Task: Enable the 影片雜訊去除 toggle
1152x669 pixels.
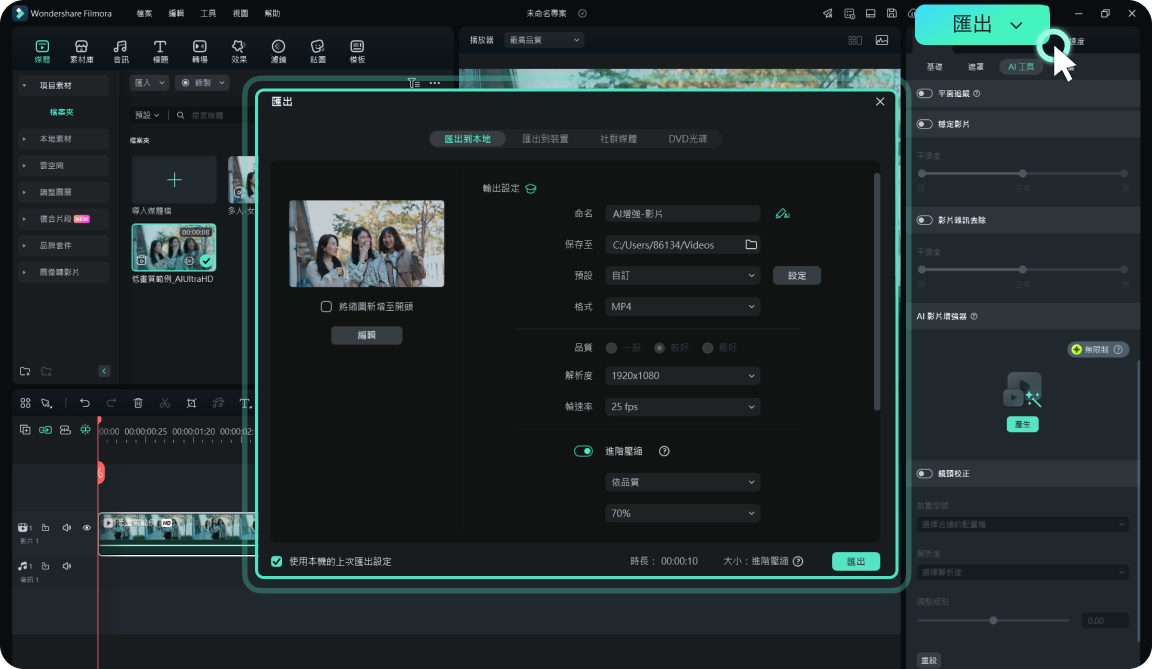Action: click(x=924, y=220)
